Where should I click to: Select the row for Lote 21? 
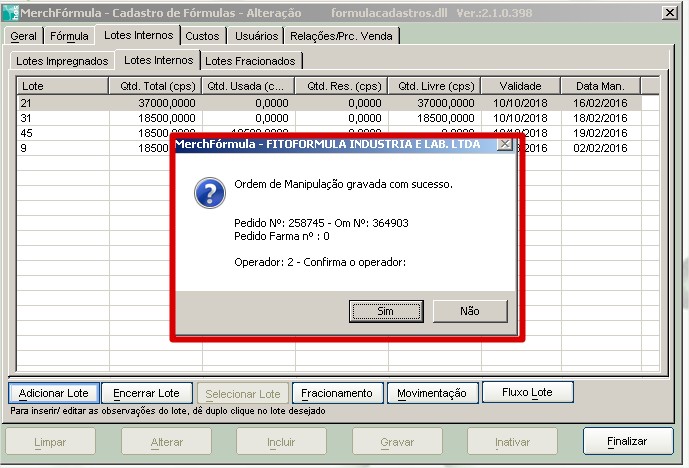(60, 103)
